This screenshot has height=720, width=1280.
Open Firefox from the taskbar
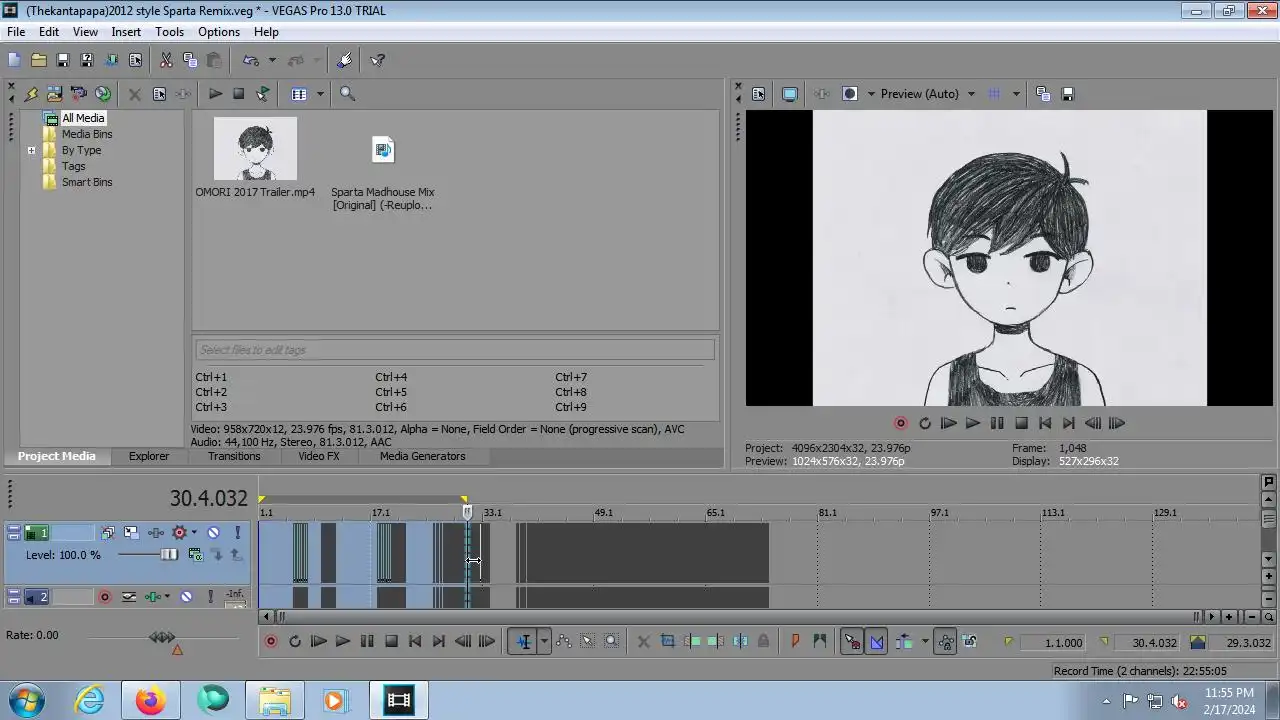pos(151,700)
